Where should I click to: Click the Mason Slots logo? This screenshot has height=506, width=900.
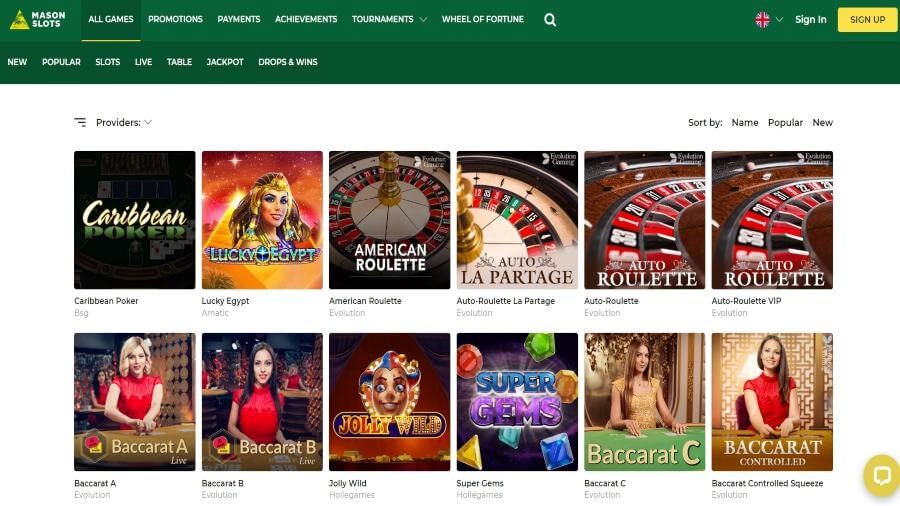click(x=37, y=20)
